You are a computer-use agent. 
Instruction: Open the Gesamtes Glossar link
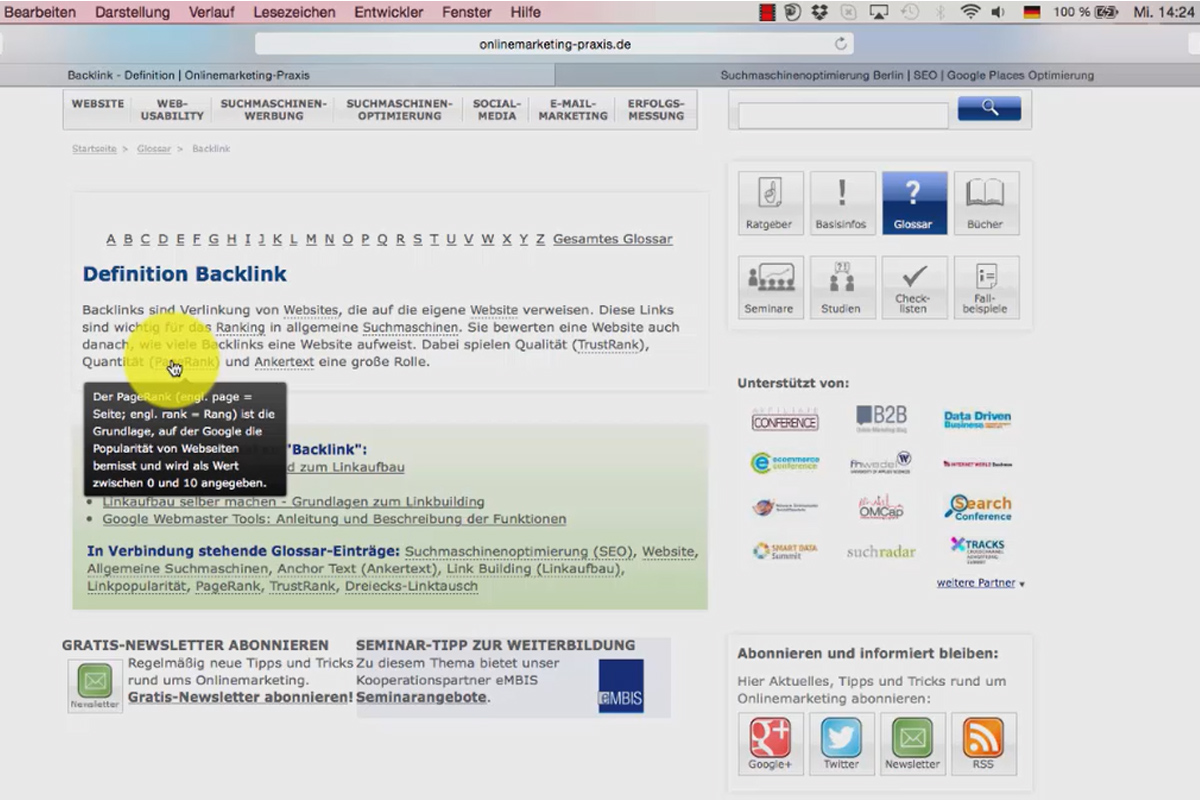(612, 239)
